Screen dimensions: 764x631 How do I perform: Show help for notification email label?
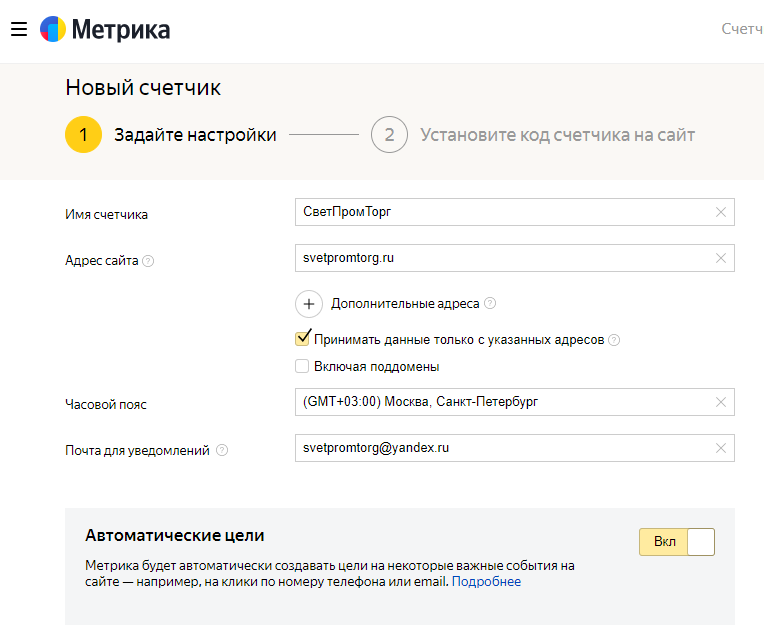[222, 451]
